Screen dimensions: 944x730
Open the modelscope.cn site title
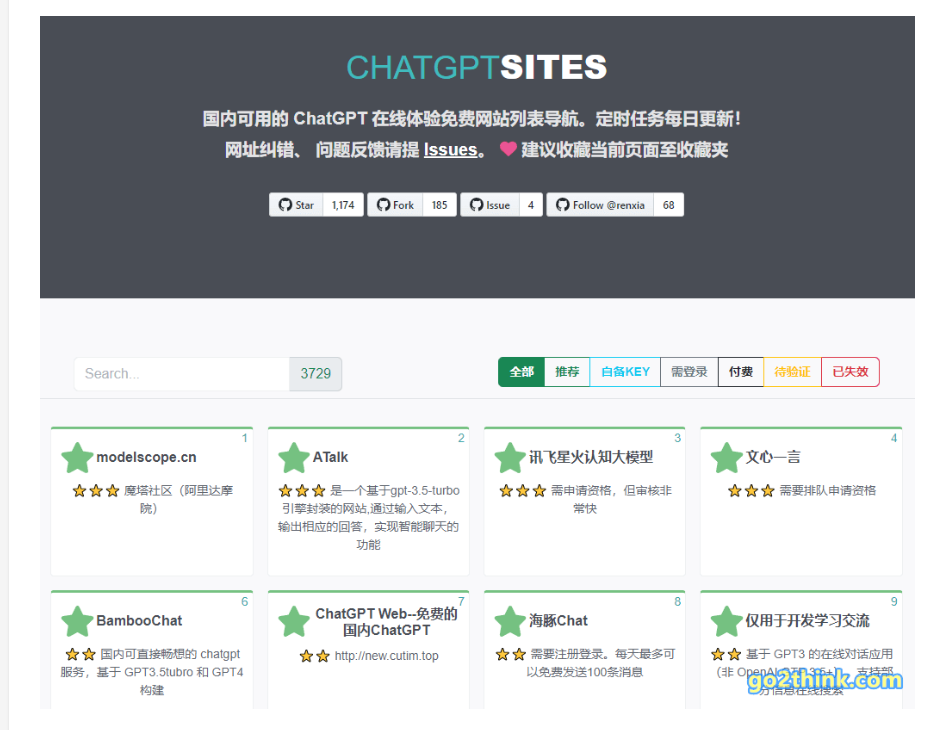tap(146, 457)
